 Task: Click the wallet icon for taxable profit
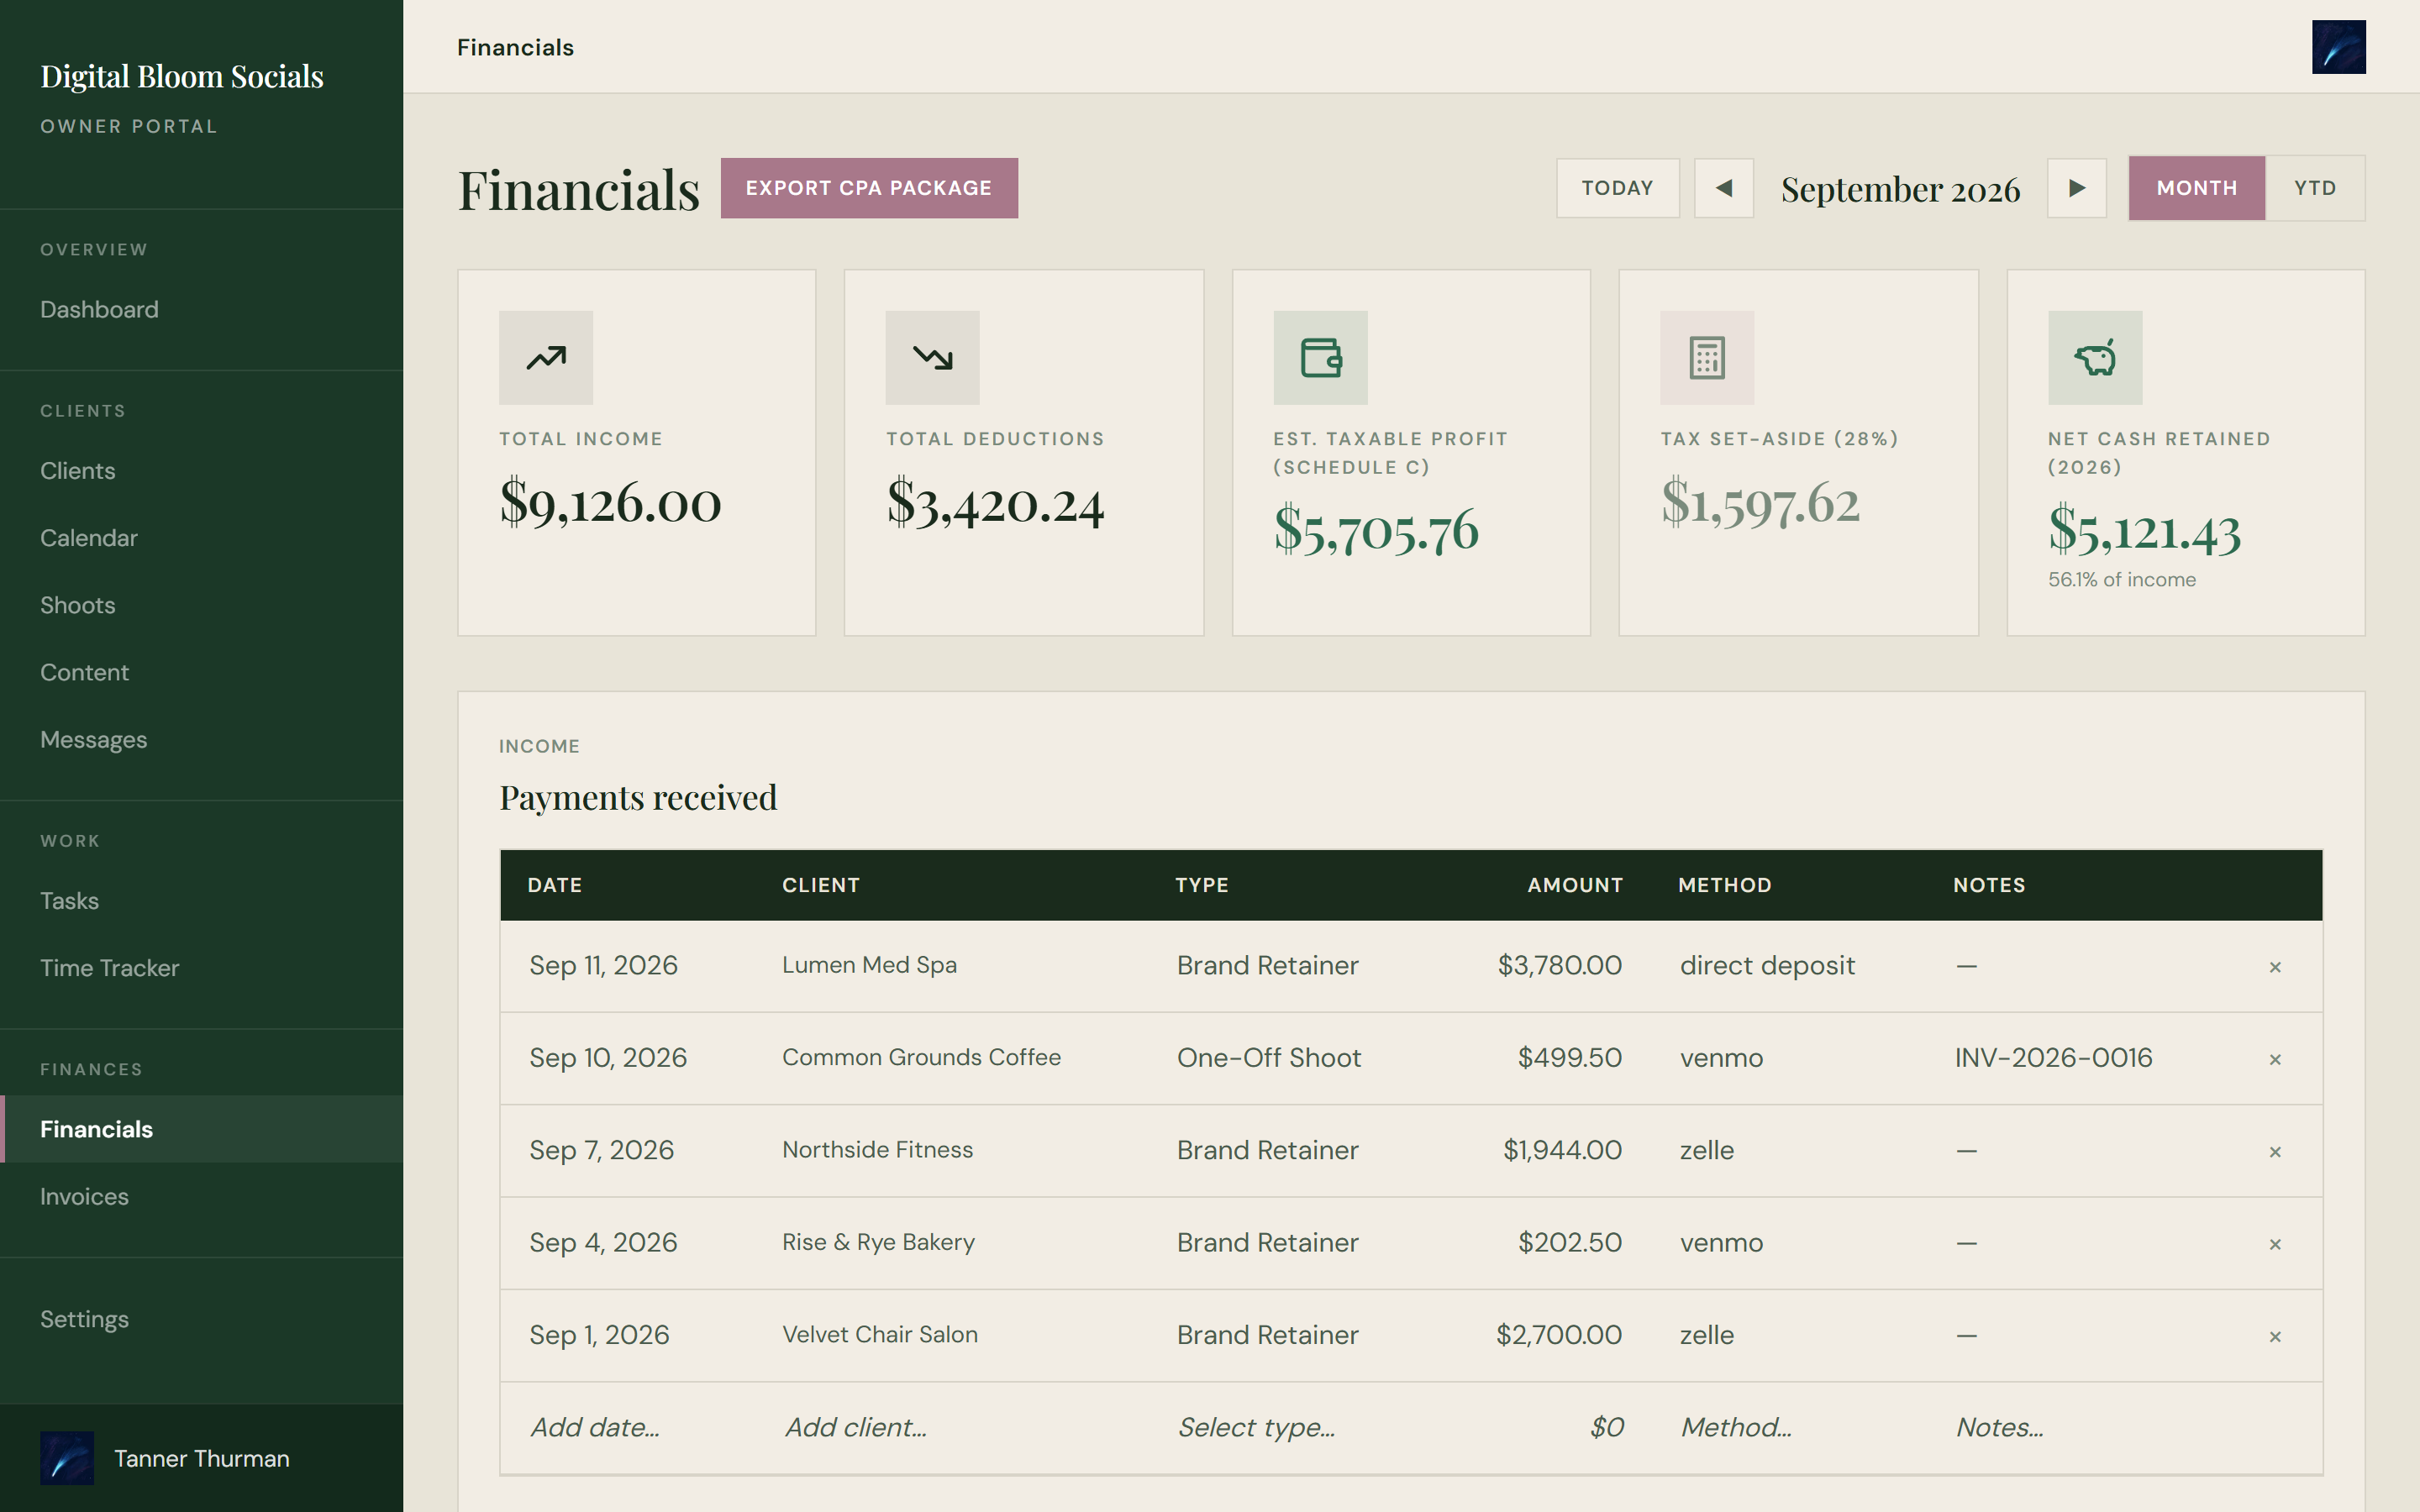tap(1320, 357)
